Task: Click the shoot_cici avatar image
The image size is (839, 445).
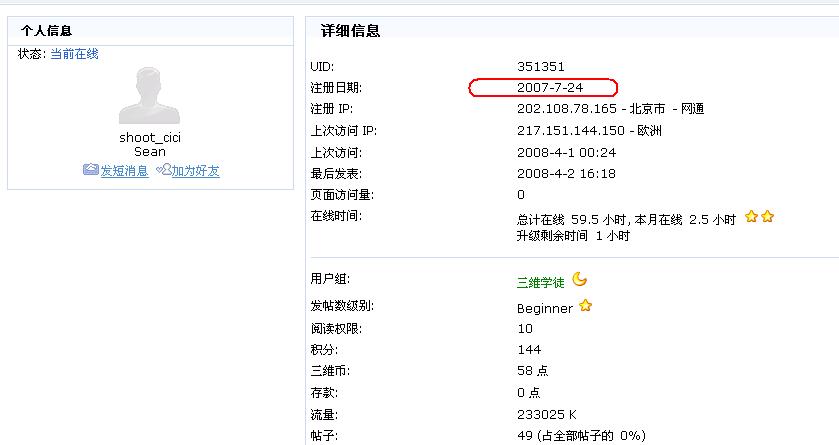Action: (x=149, y=95)
